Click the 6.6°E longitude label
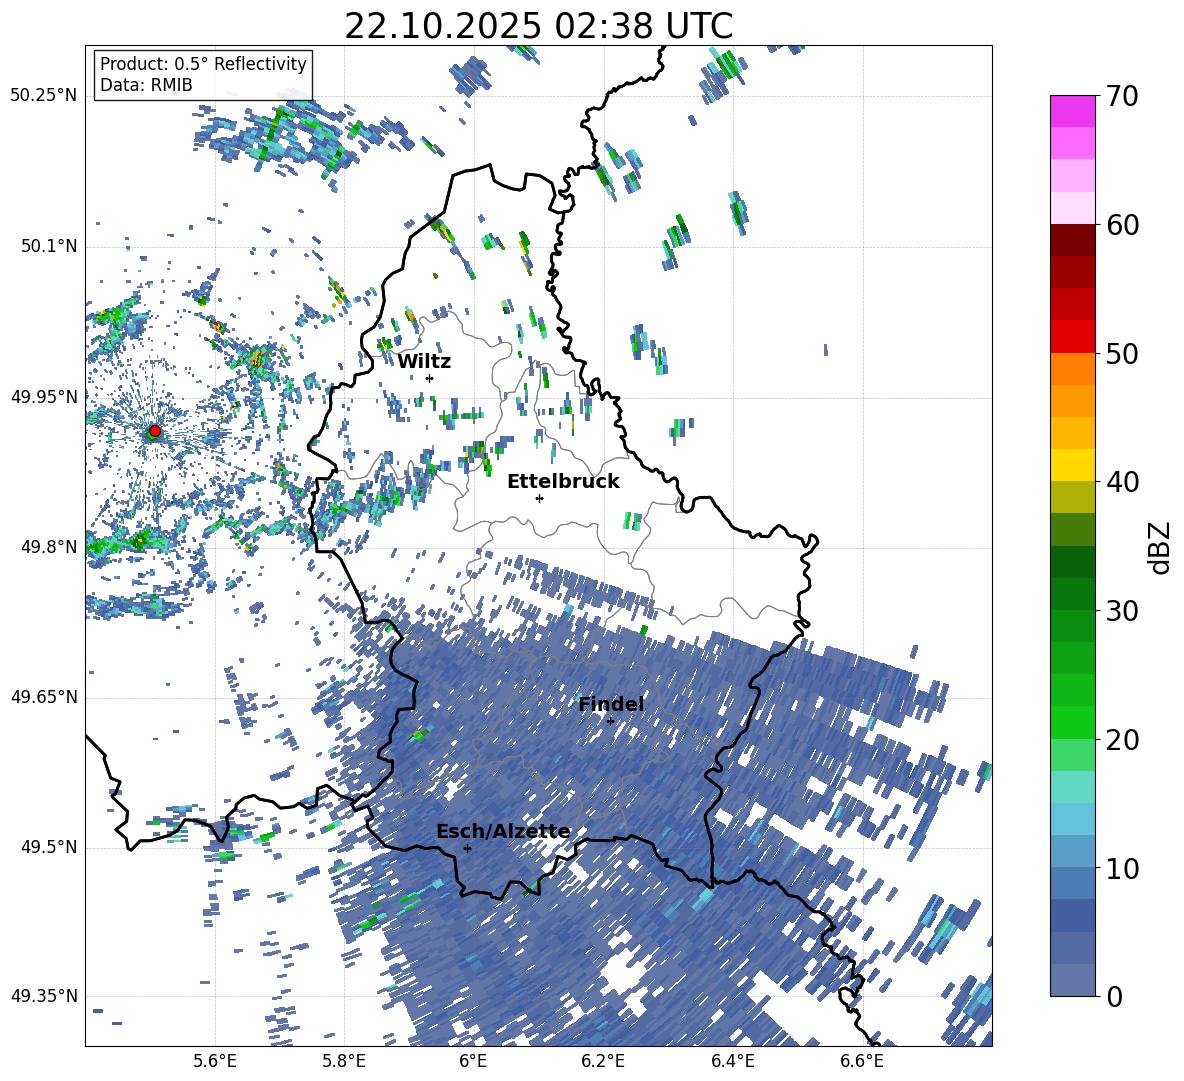 [x=862, y=1061]
